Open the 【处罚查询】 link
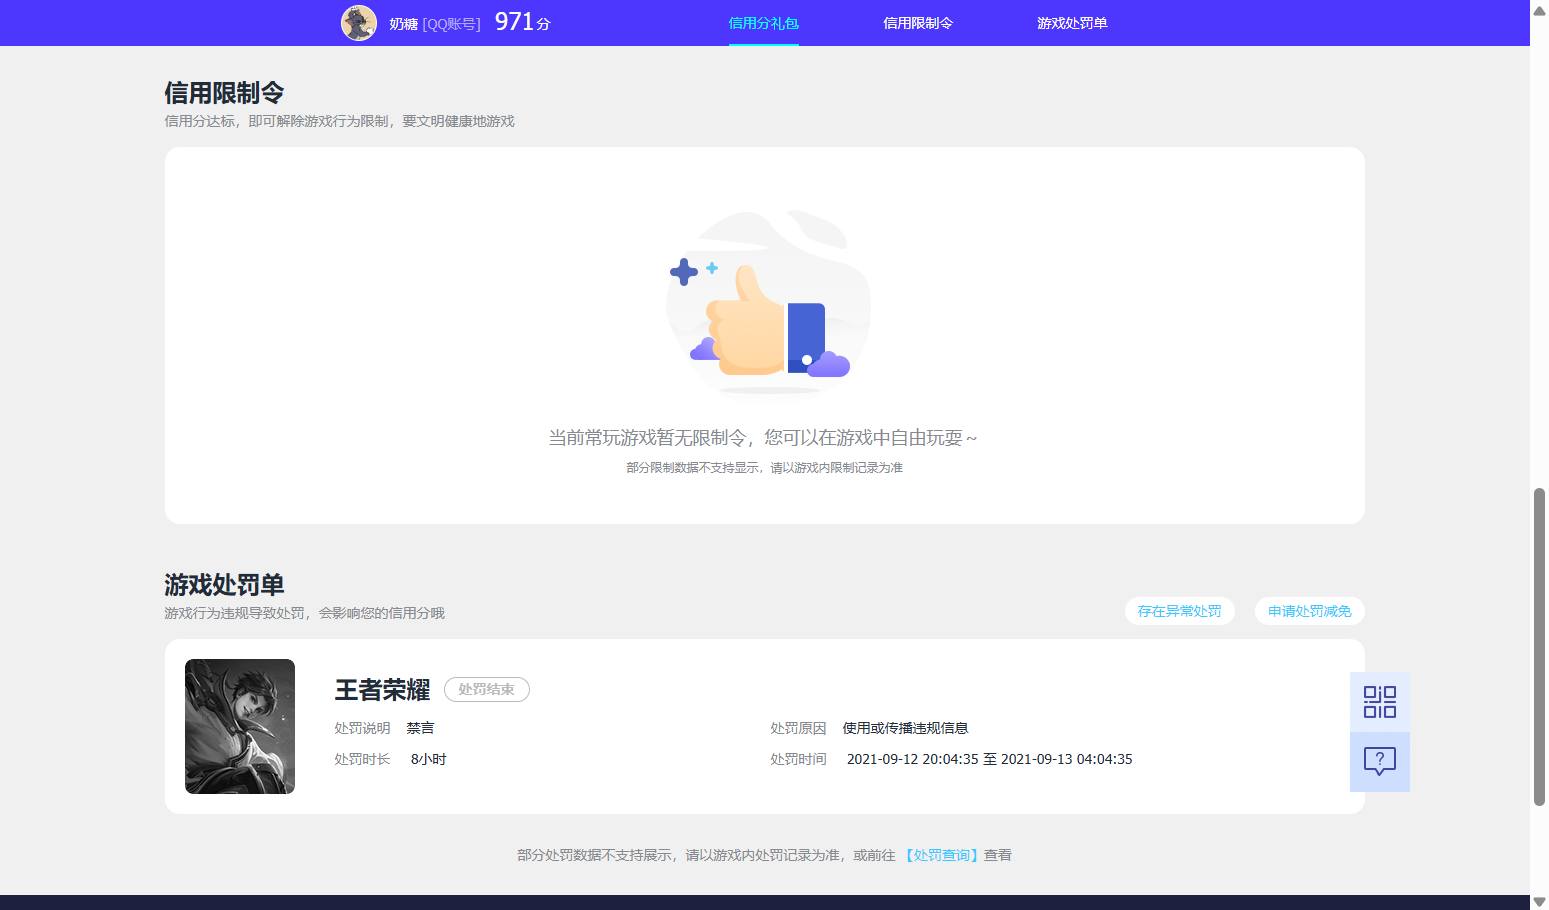Viewport: 1549px width, 910px height. [x=940, y=855]
